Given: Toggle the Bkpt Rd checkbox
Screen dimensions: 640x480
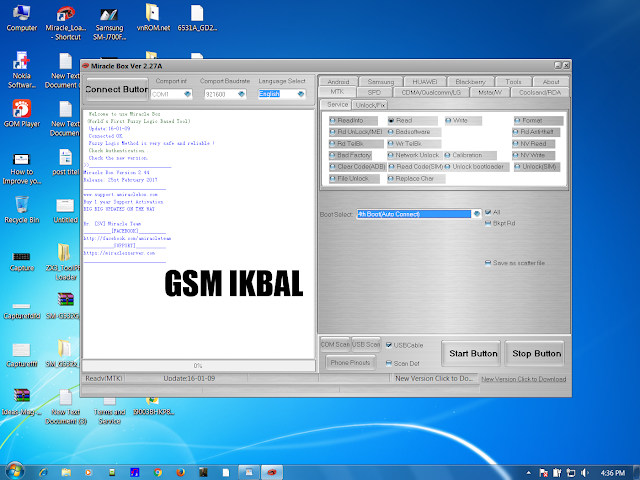Looking at the screenshot, I should click(x=488, y=223).
